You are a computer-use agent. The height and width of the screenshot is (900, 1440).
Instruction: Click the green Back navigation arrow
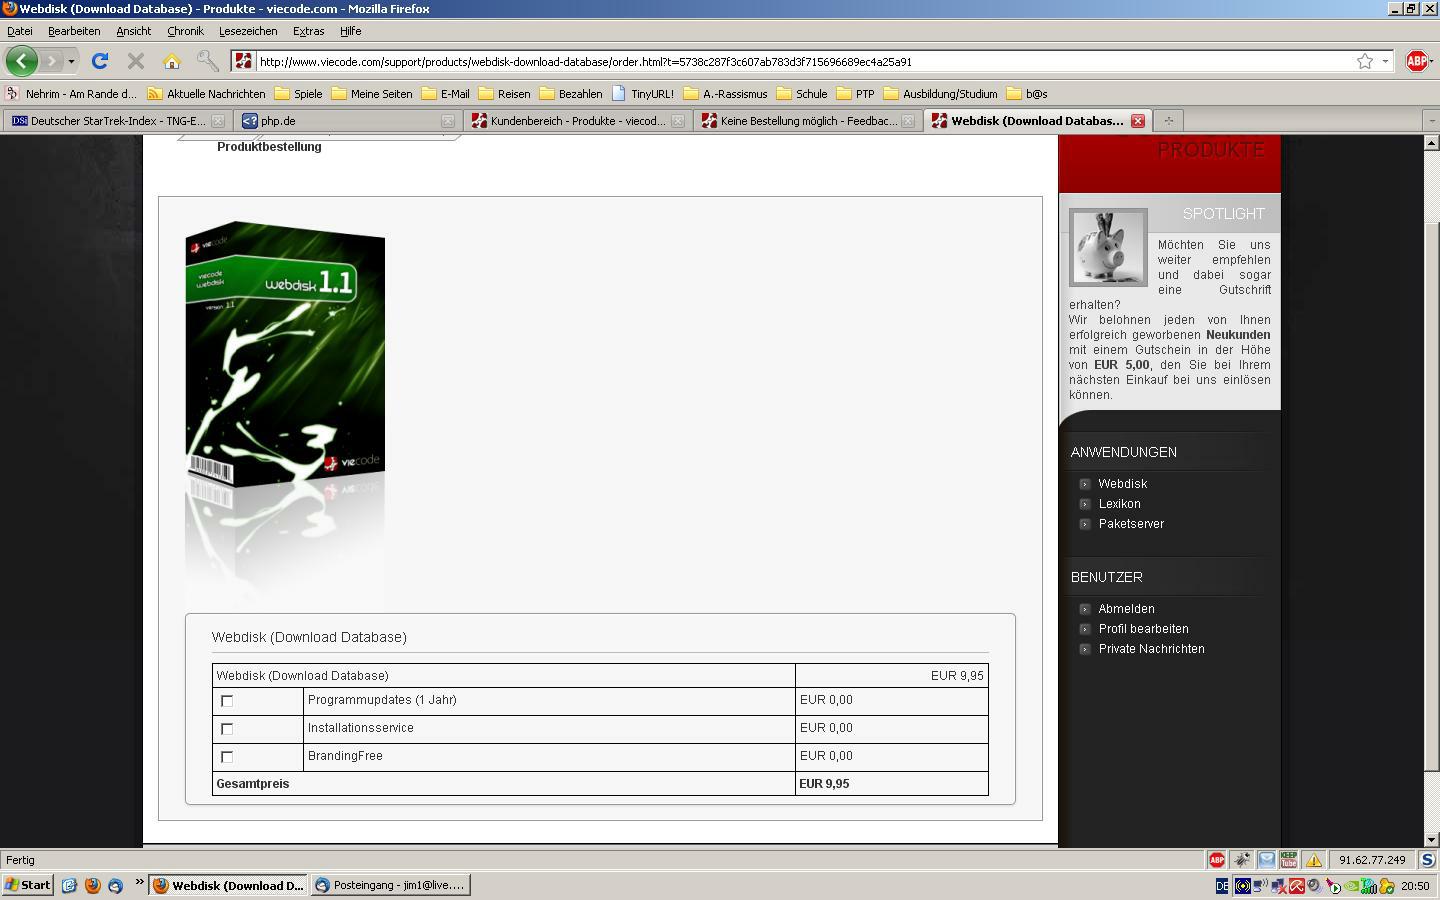pyautogui.click(x=21, y=61)
